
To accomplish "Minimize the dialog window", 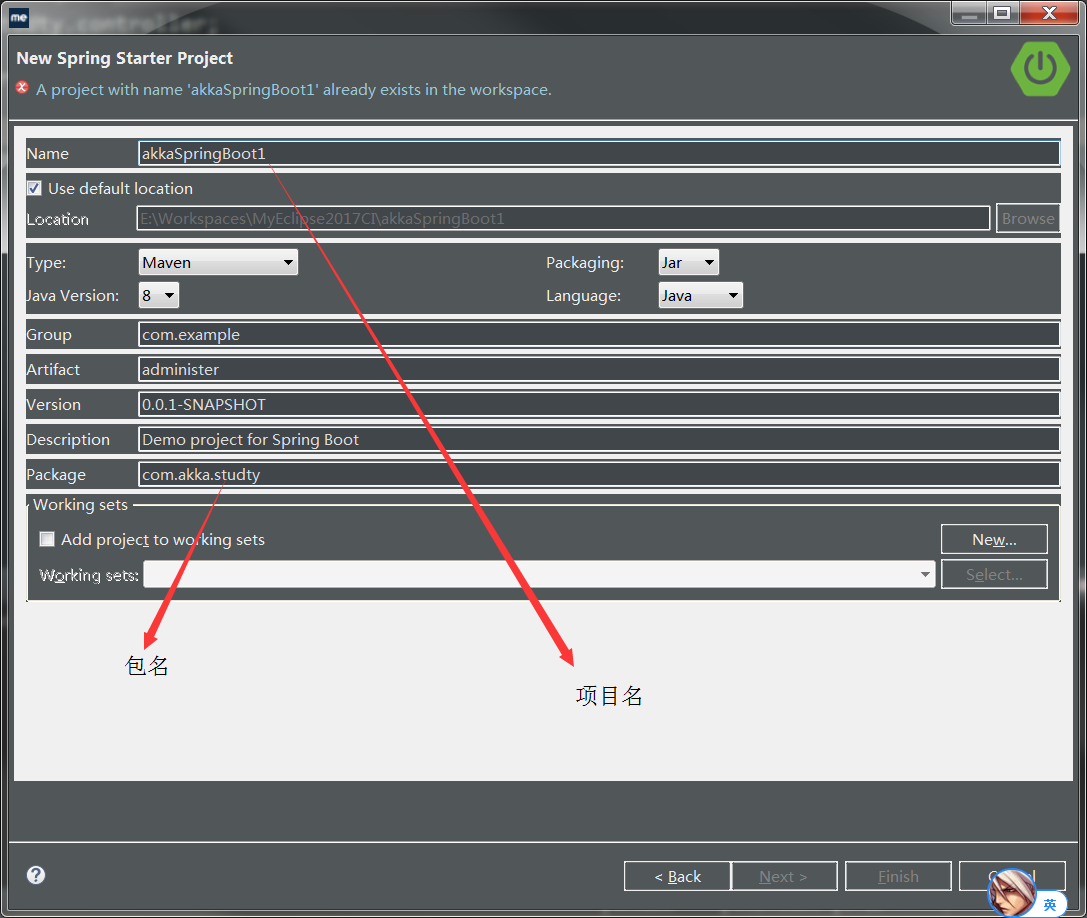I will click(x=968, y=13).
